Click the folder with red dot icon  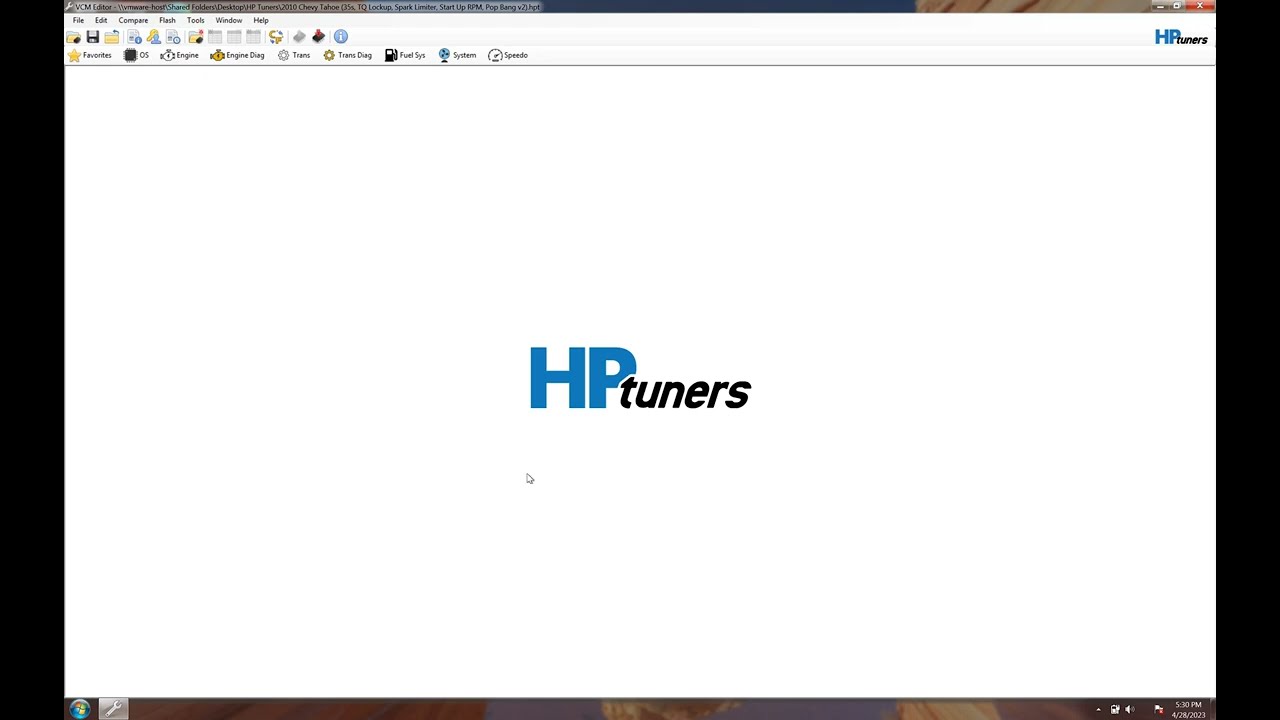coord(196,37)
